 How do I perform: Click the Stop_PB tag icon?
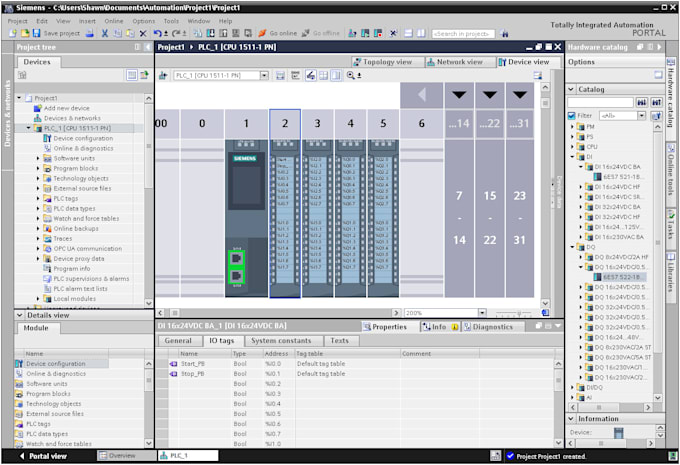pos(173,373)
